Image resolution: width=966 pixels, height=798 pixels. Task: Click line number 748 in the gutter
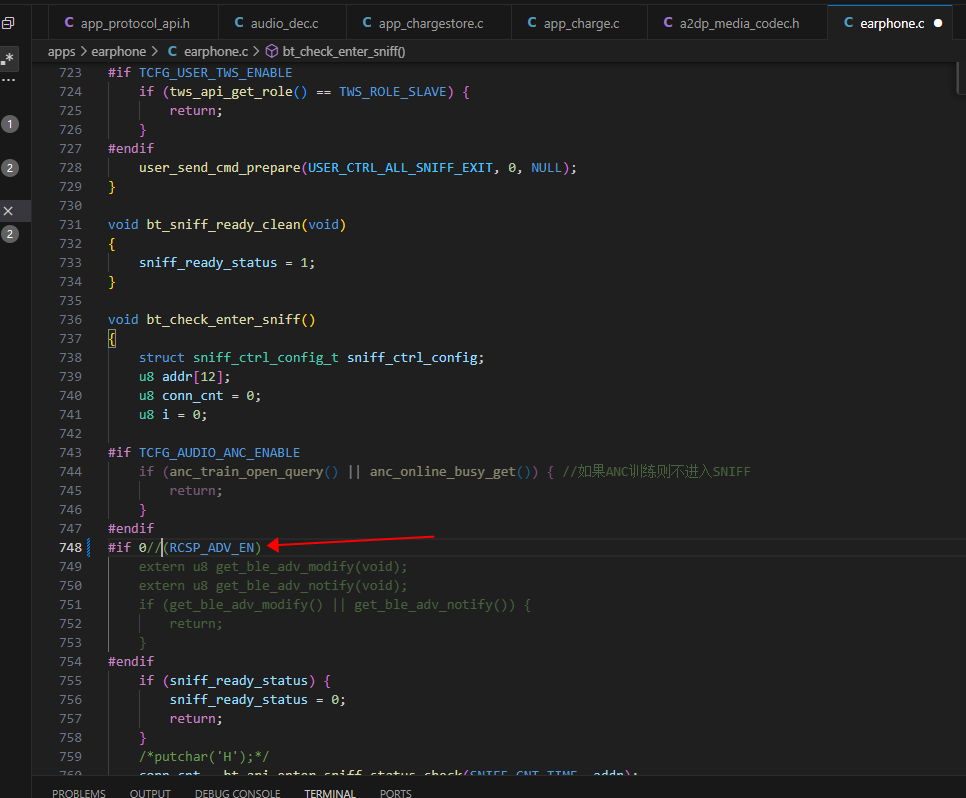pyautogui.click(x=70, y=547)
